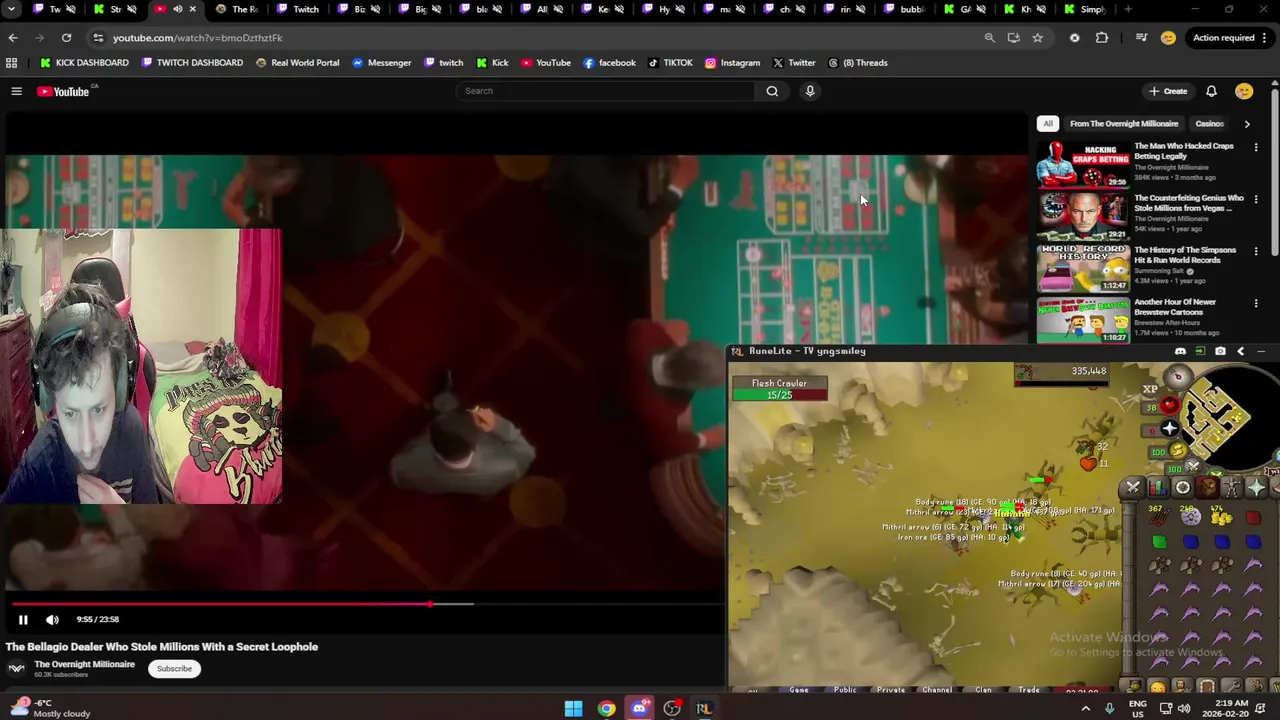Viewport: 1280px width, 720px height.
Task: Select the Public chat tab in RuneLite
Action: point(845,689)
